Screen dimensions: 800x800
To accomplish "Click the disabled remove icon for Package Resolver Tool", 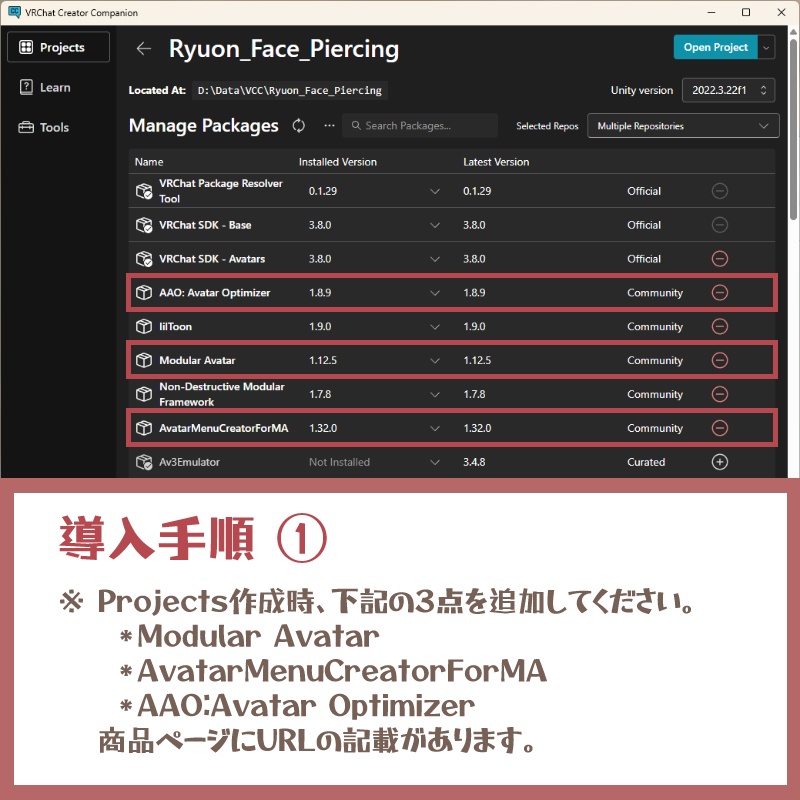I will [x=719, y=191].
